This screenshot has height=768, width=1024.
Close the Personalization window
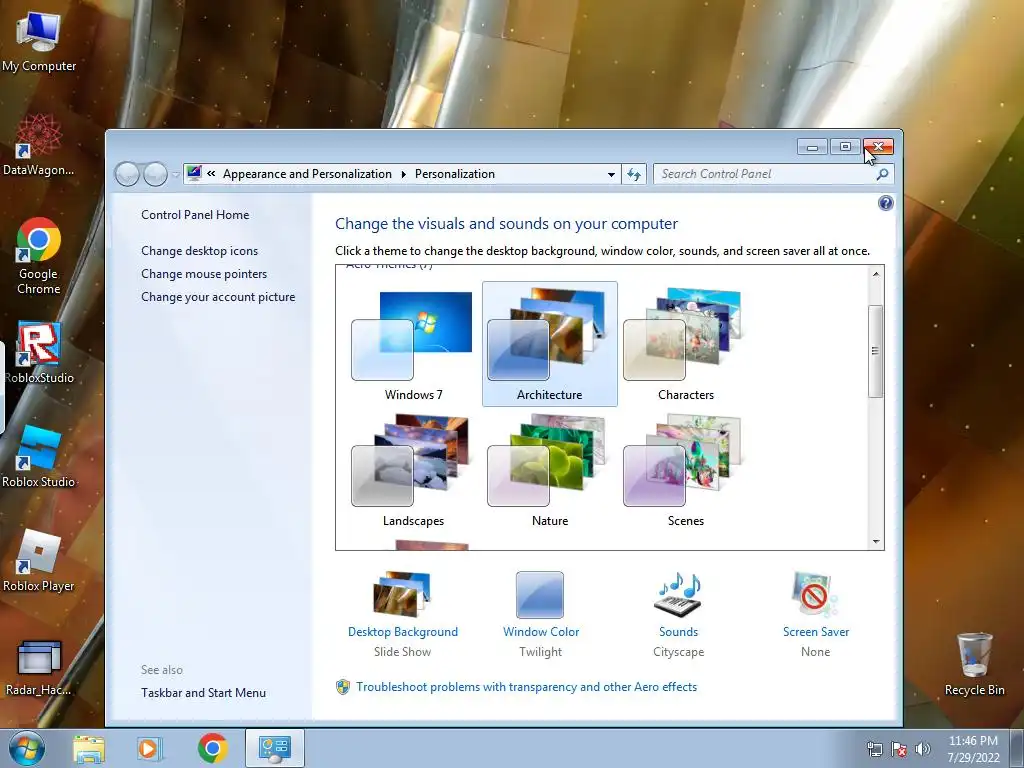coord(878,147)
